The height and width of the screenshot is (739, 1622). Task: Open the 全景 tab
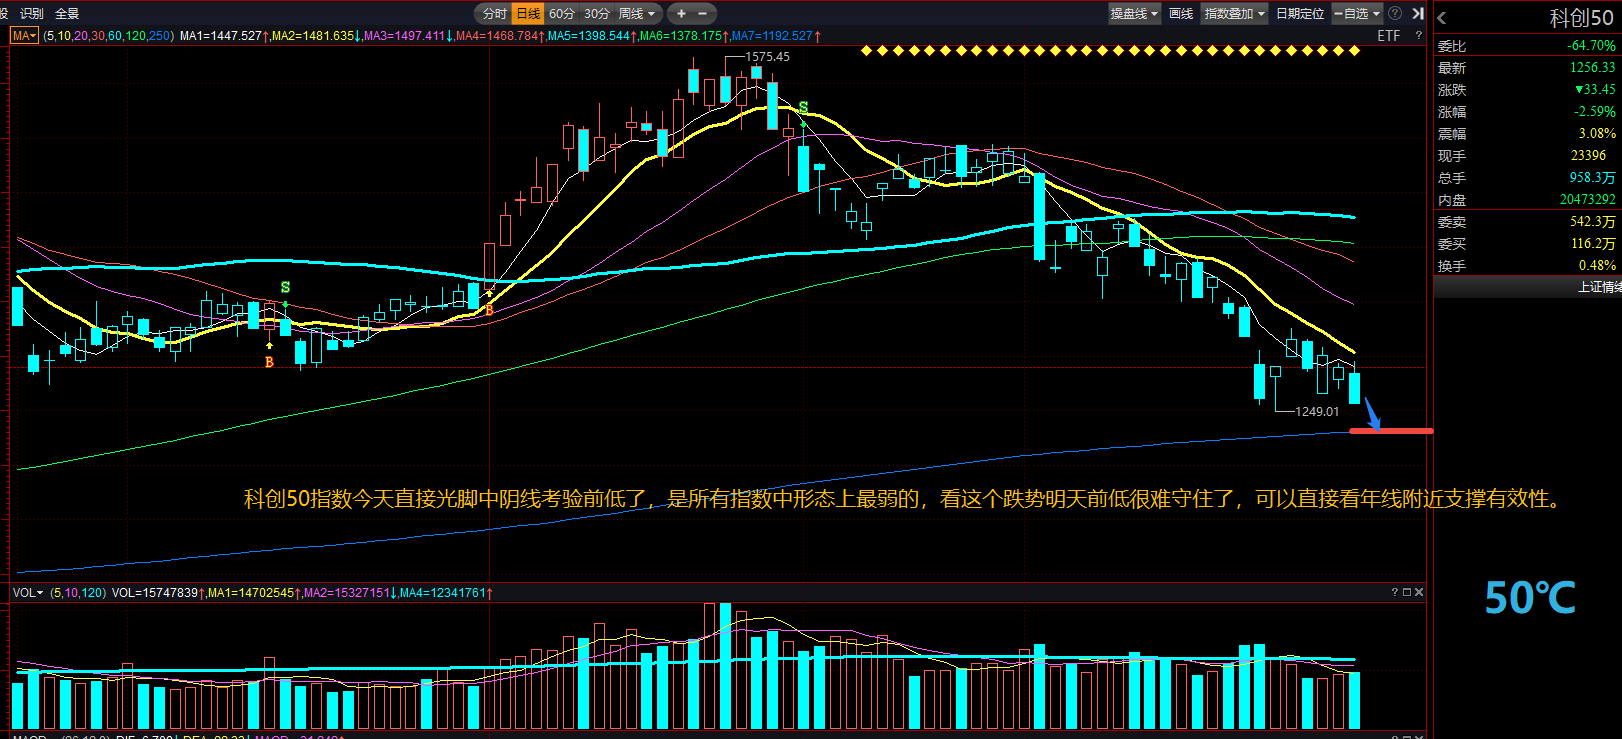tap(67, 14)
